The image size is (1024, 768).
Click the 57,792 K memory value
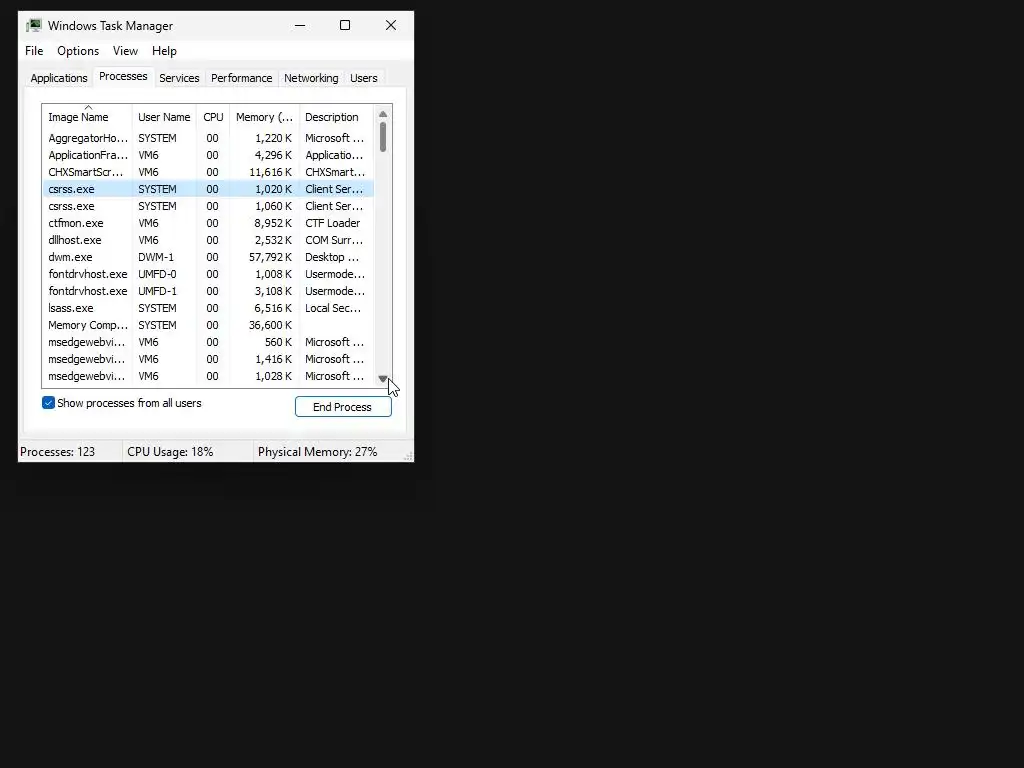(x=270, y=257)
